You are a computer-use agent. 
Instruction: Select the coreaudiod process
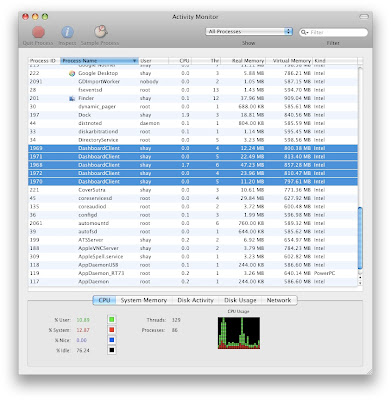click(x=193, y=207)
